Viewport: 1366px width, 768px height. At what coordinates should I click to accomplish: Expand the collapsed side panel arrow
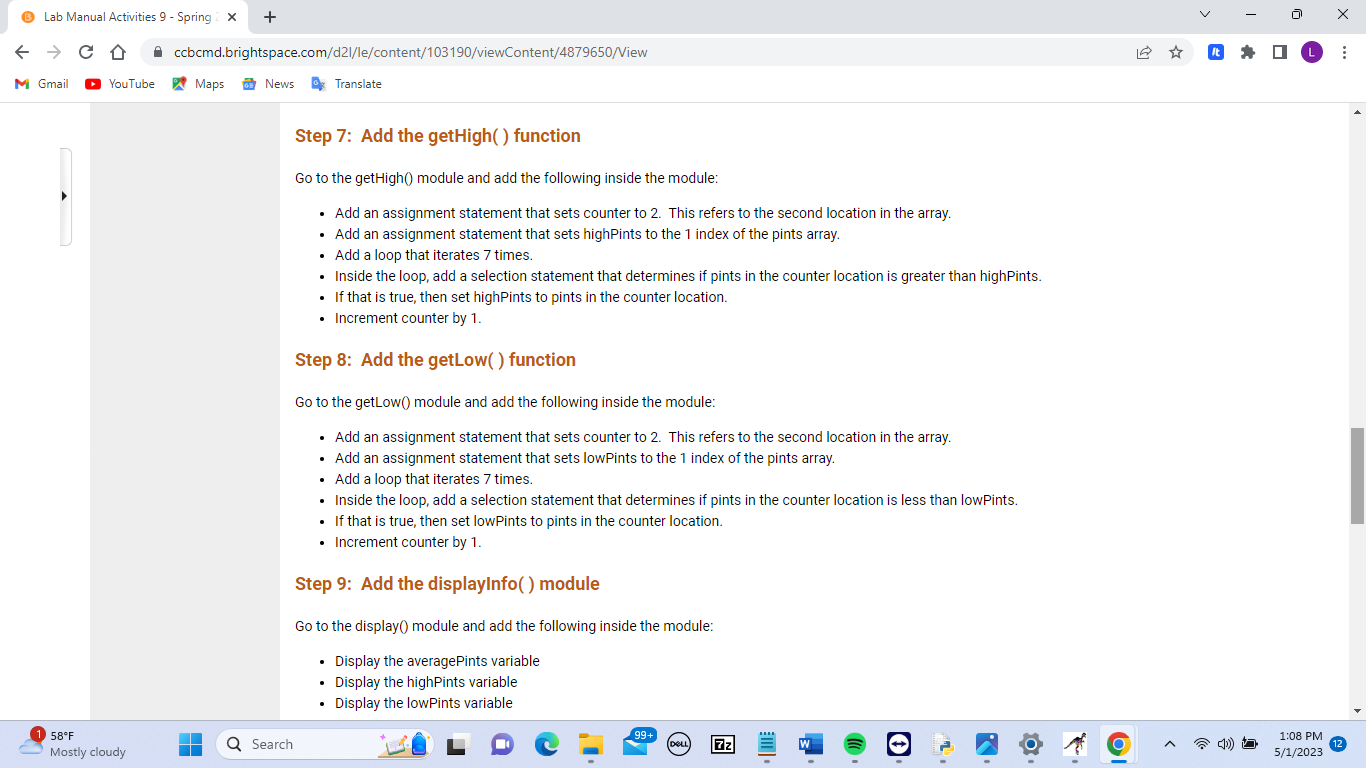pyautogui.click(x=63, y=196)
